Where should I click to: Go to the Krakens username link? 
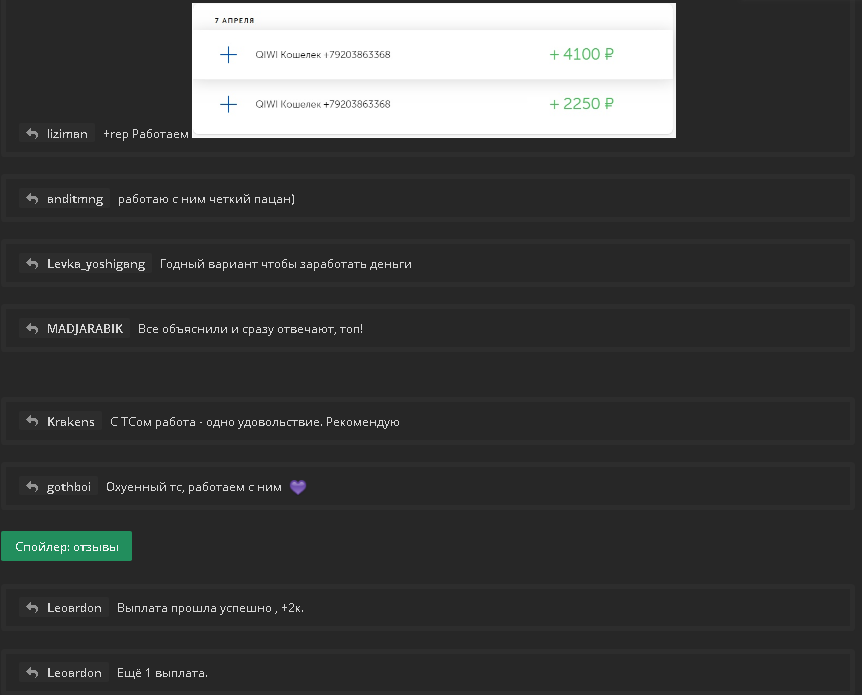tap(70, 422)
